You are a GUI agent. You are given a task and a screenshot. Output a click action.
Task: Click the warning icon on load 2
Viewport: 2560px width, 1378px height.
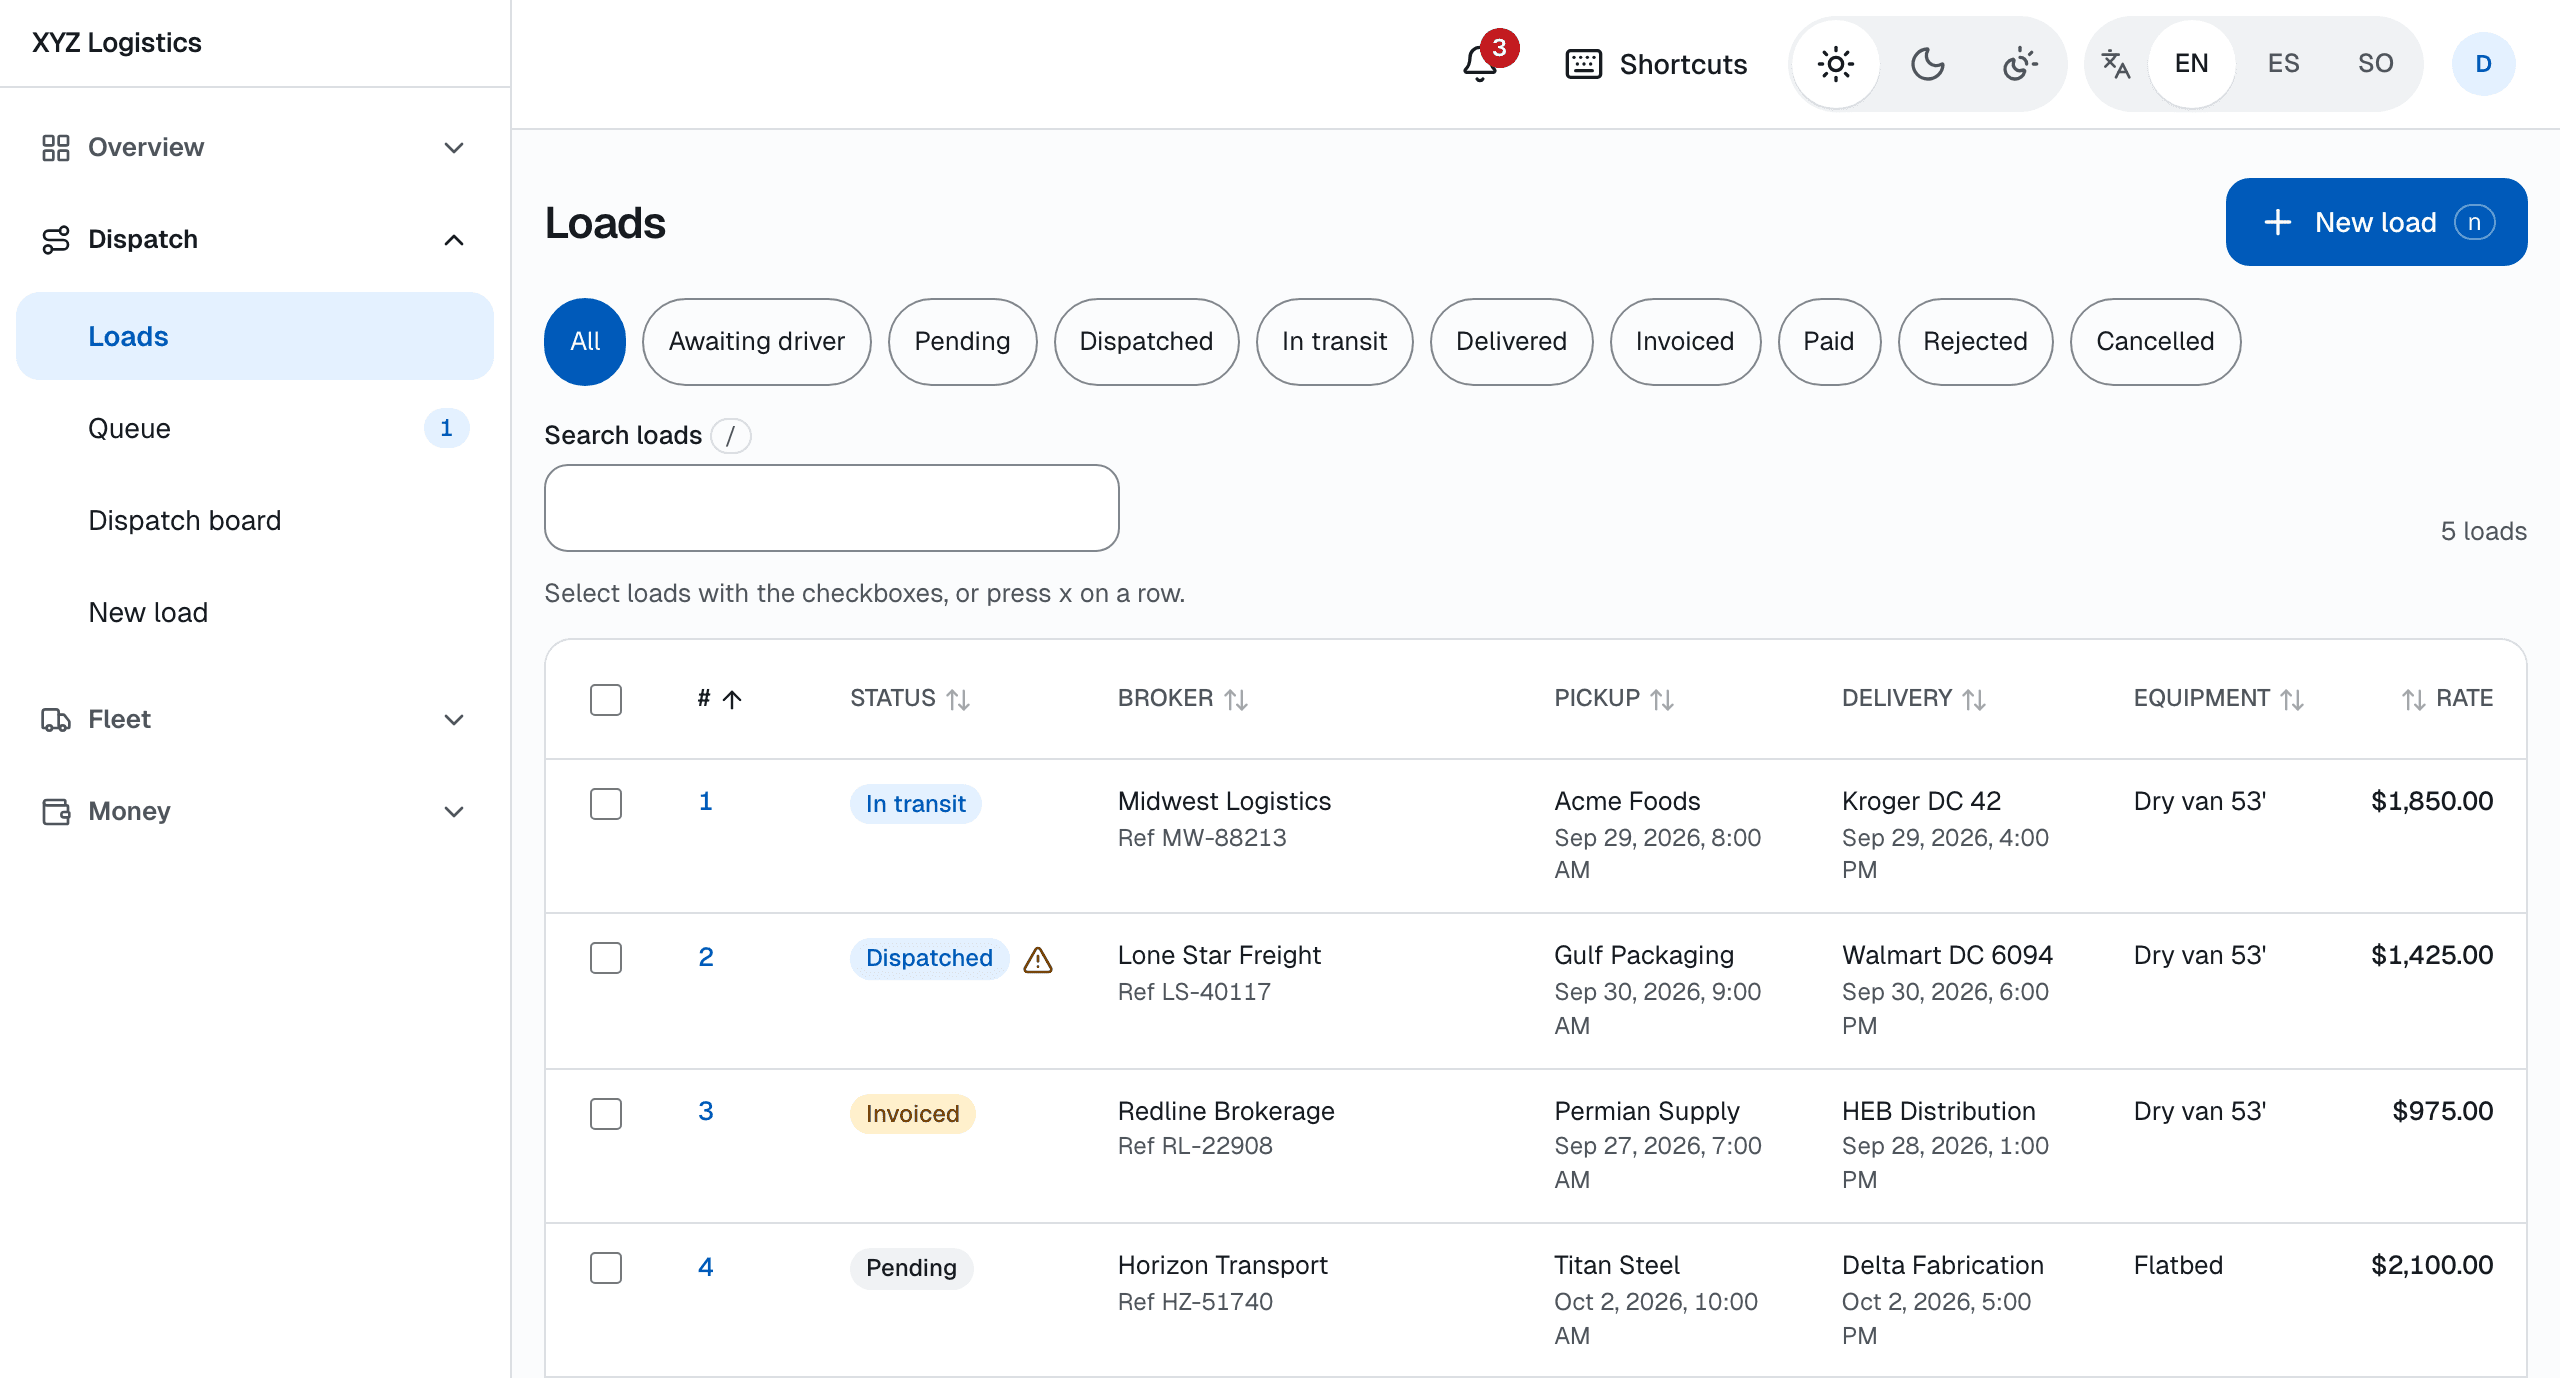pyautogui.click(x=1038, y=960)
